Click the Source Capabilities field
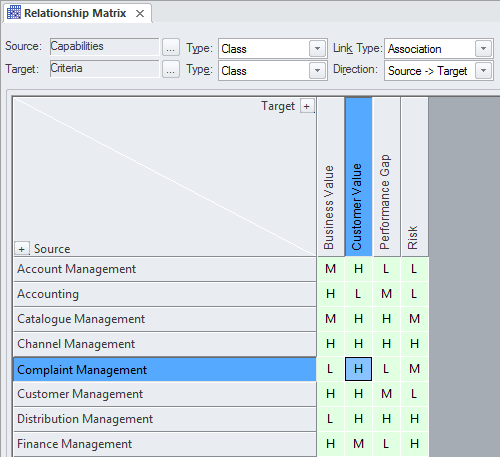500x457 pixels. coord(104,46)
